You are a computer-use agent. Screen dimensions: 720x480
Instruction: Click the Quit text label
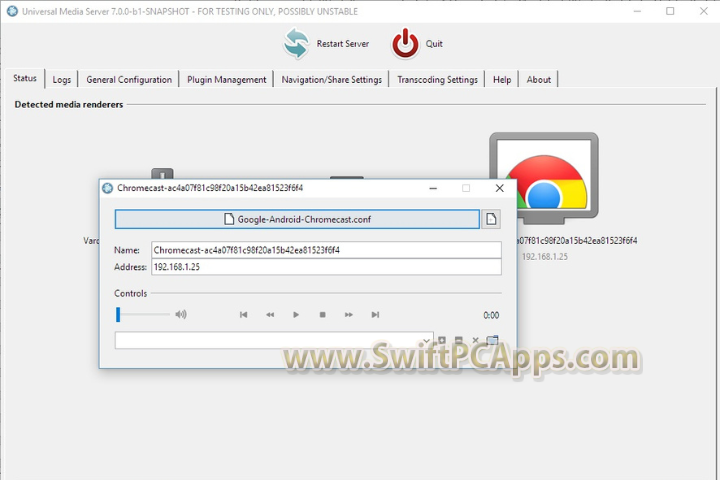(434, 44)
